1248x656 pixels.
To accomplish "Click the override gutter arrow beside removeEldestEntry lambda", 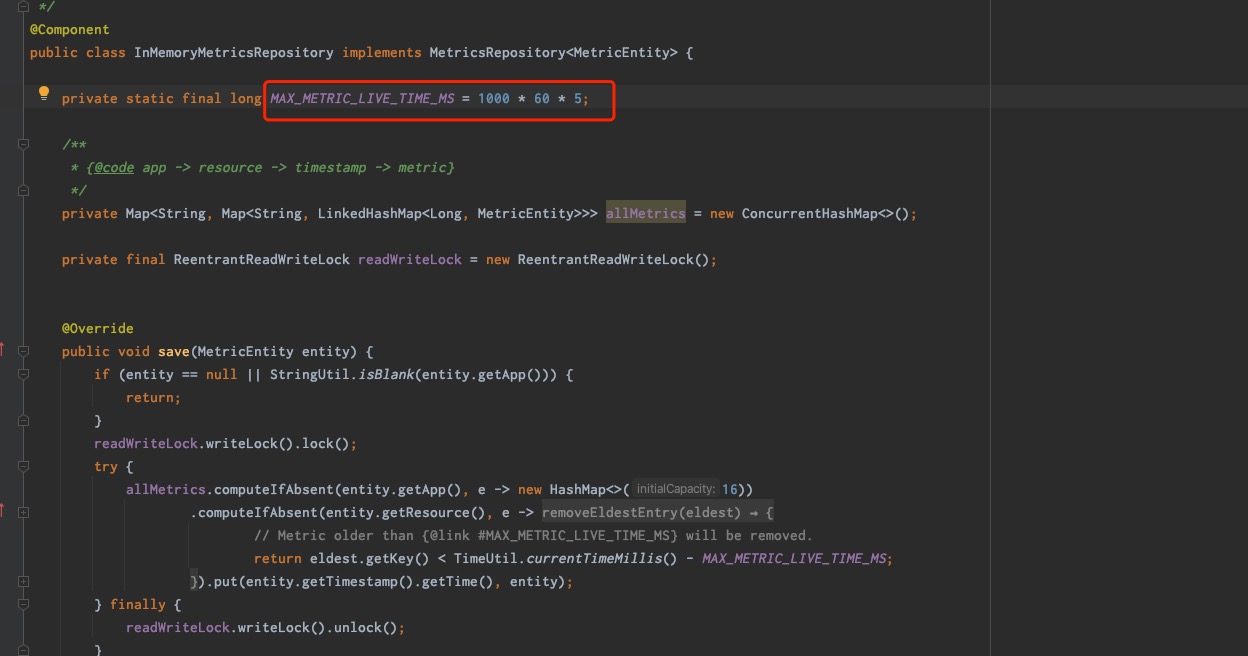I will pyautogui.click(x=3, y=510).
